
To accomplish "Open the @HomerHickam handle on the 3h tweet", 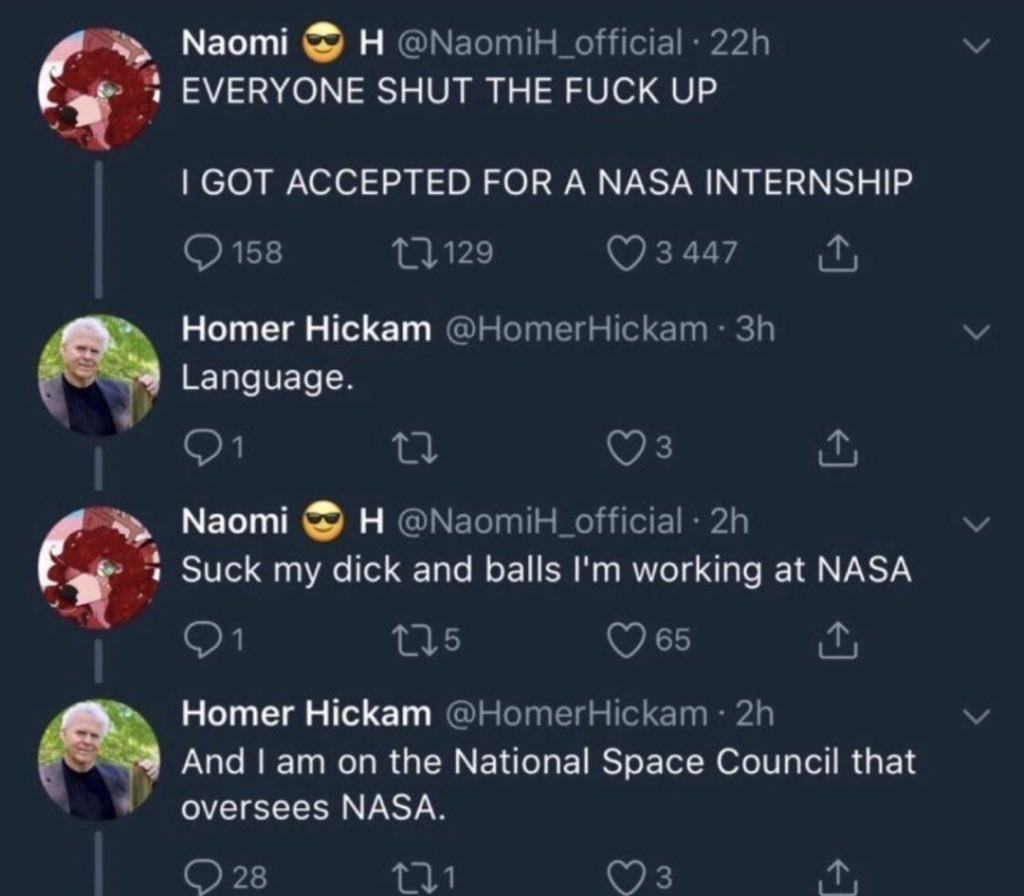I will (x=577, y=329).
